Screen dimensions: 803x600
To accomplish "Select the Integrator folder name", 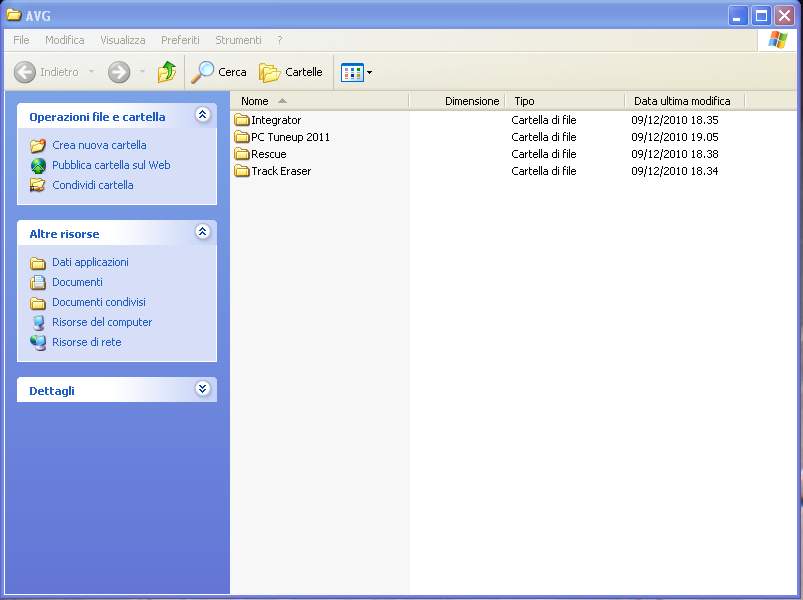I will coord(276,120).
